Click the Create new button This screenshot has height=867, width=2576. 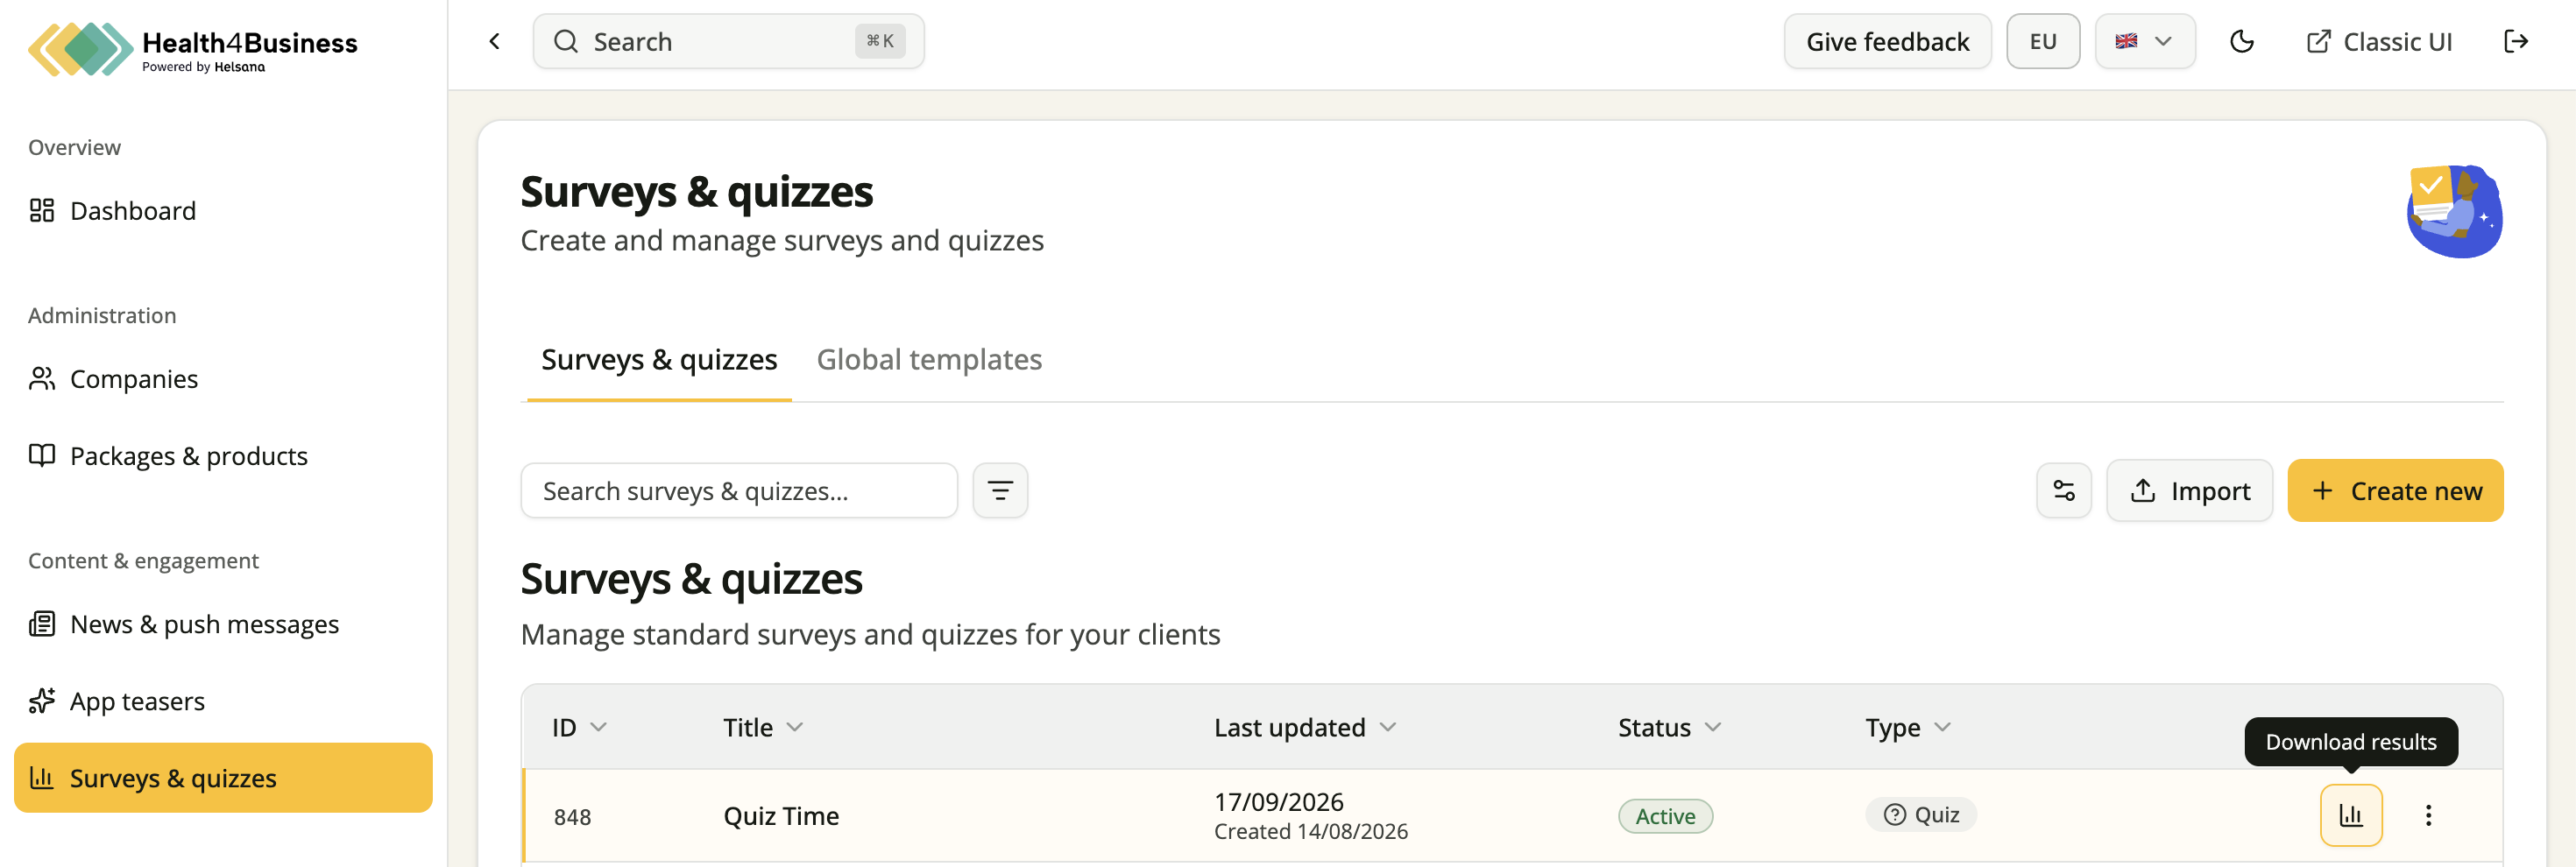pos(2395,490)
